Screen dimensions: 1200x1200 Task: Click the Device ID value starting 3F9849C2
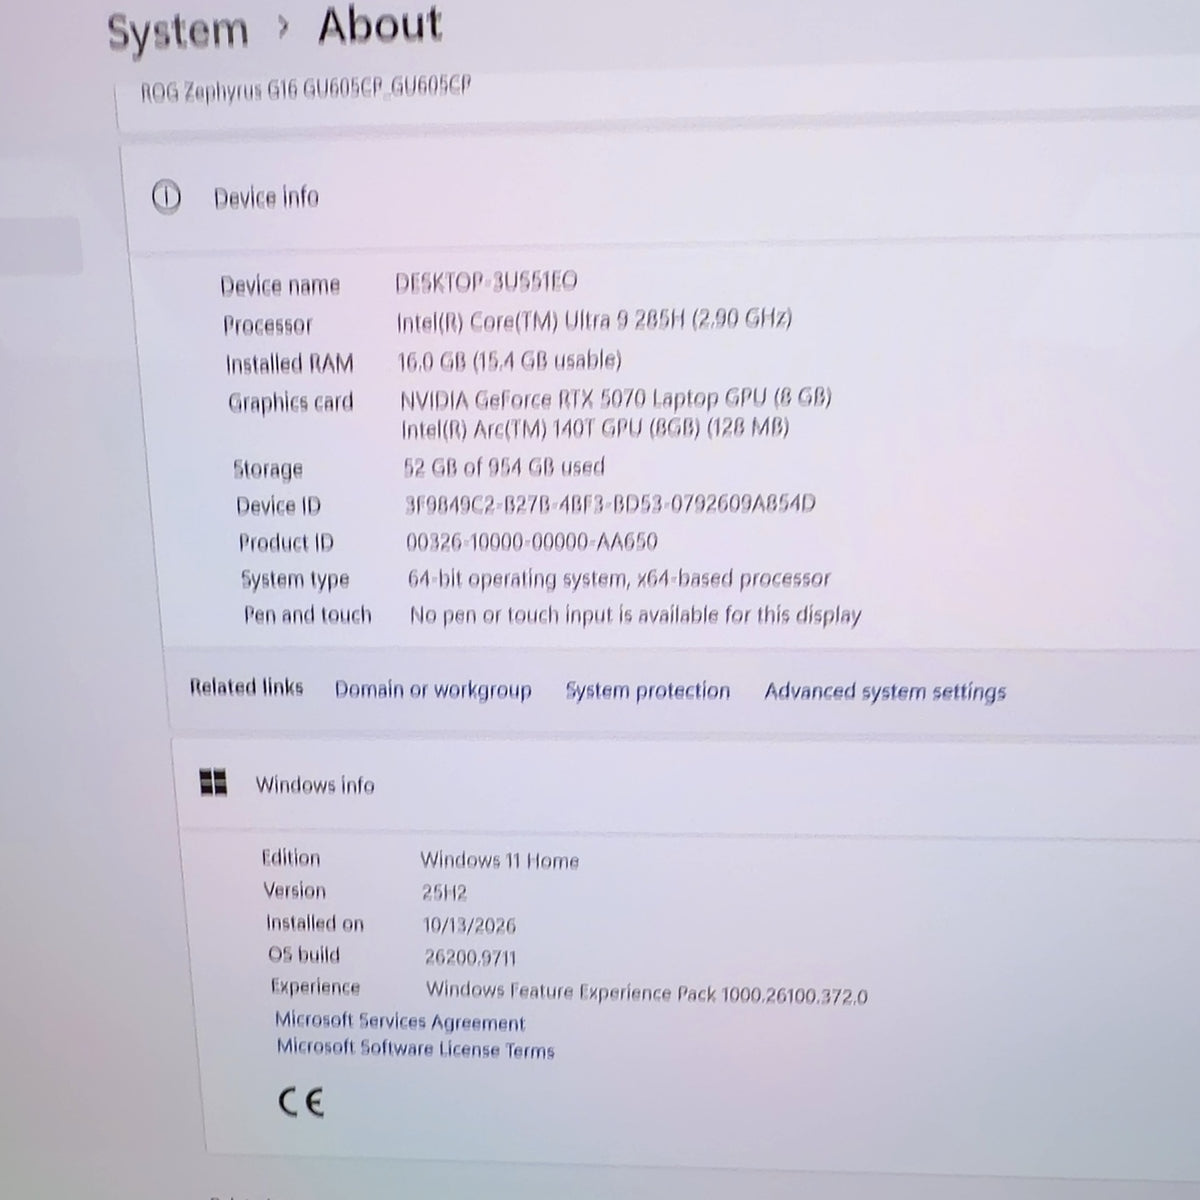click(x=610, y=504)
